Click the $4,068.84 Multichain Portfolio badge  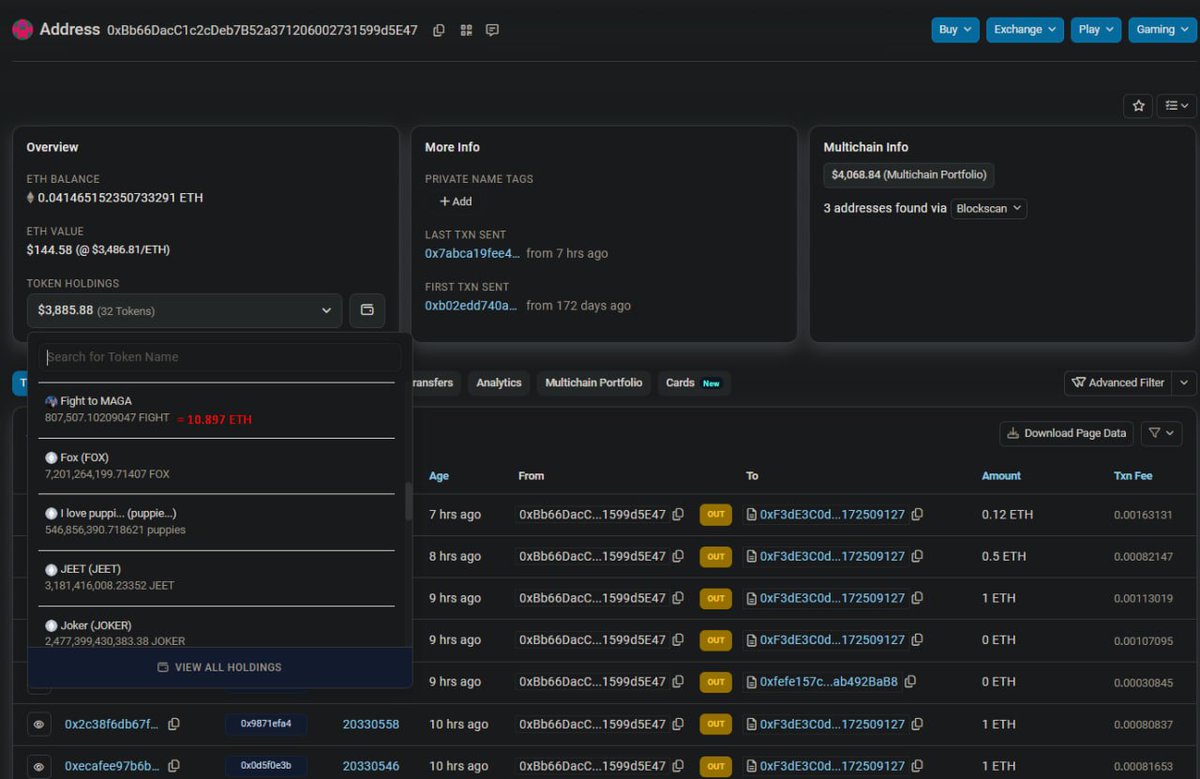click(908, 175)
